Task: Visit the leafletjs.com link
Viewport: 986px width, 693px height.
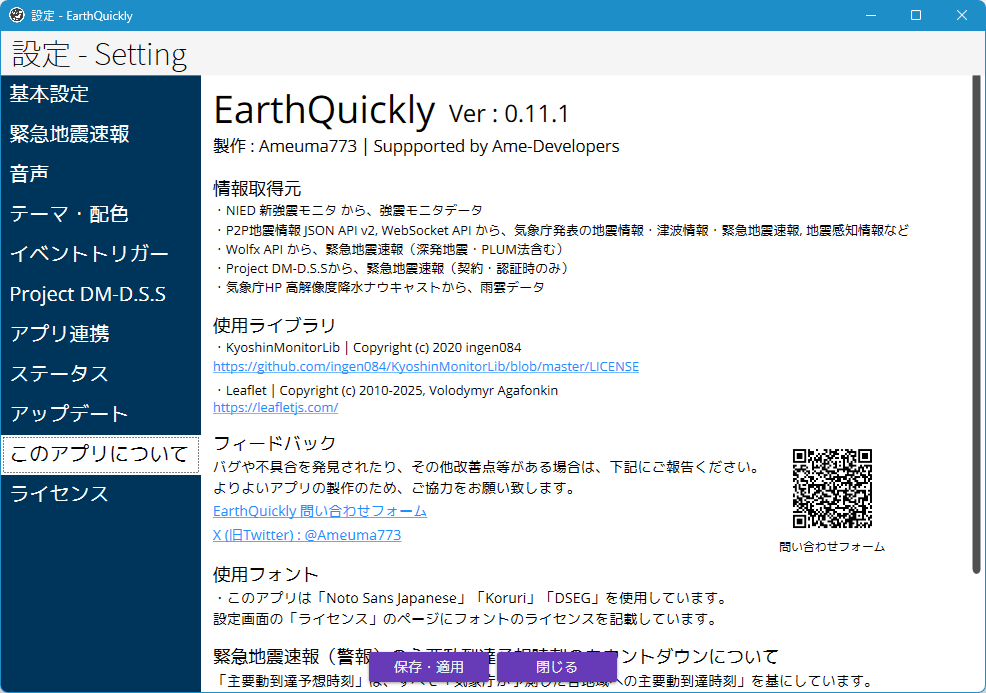Action: tap(275, 407)
